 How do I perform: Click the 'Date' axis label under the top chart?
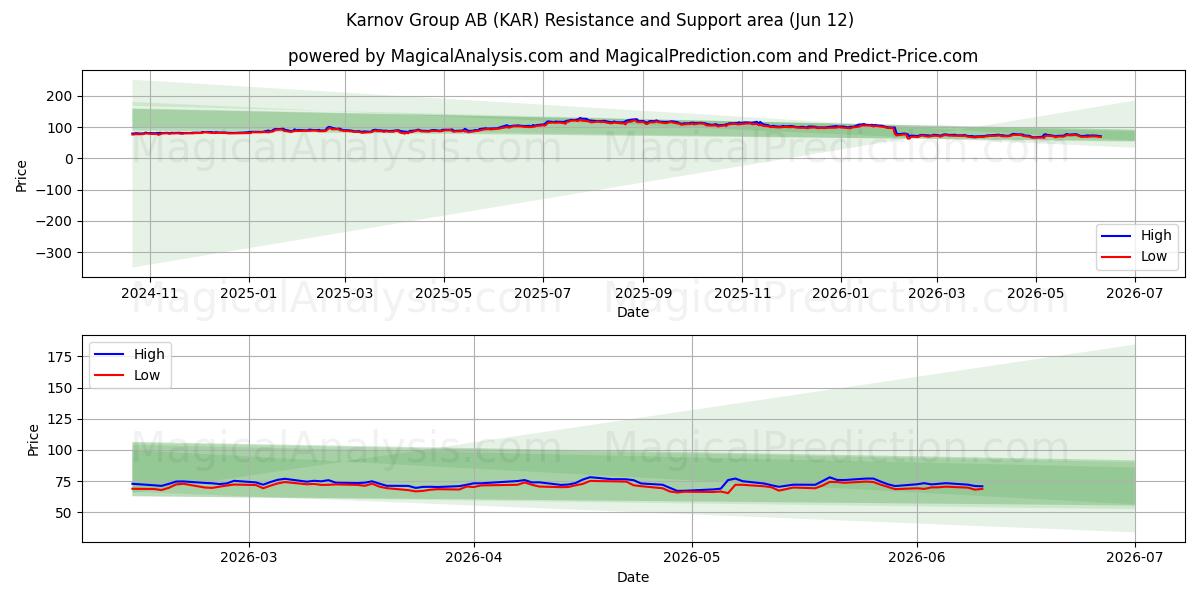point(633,313)
